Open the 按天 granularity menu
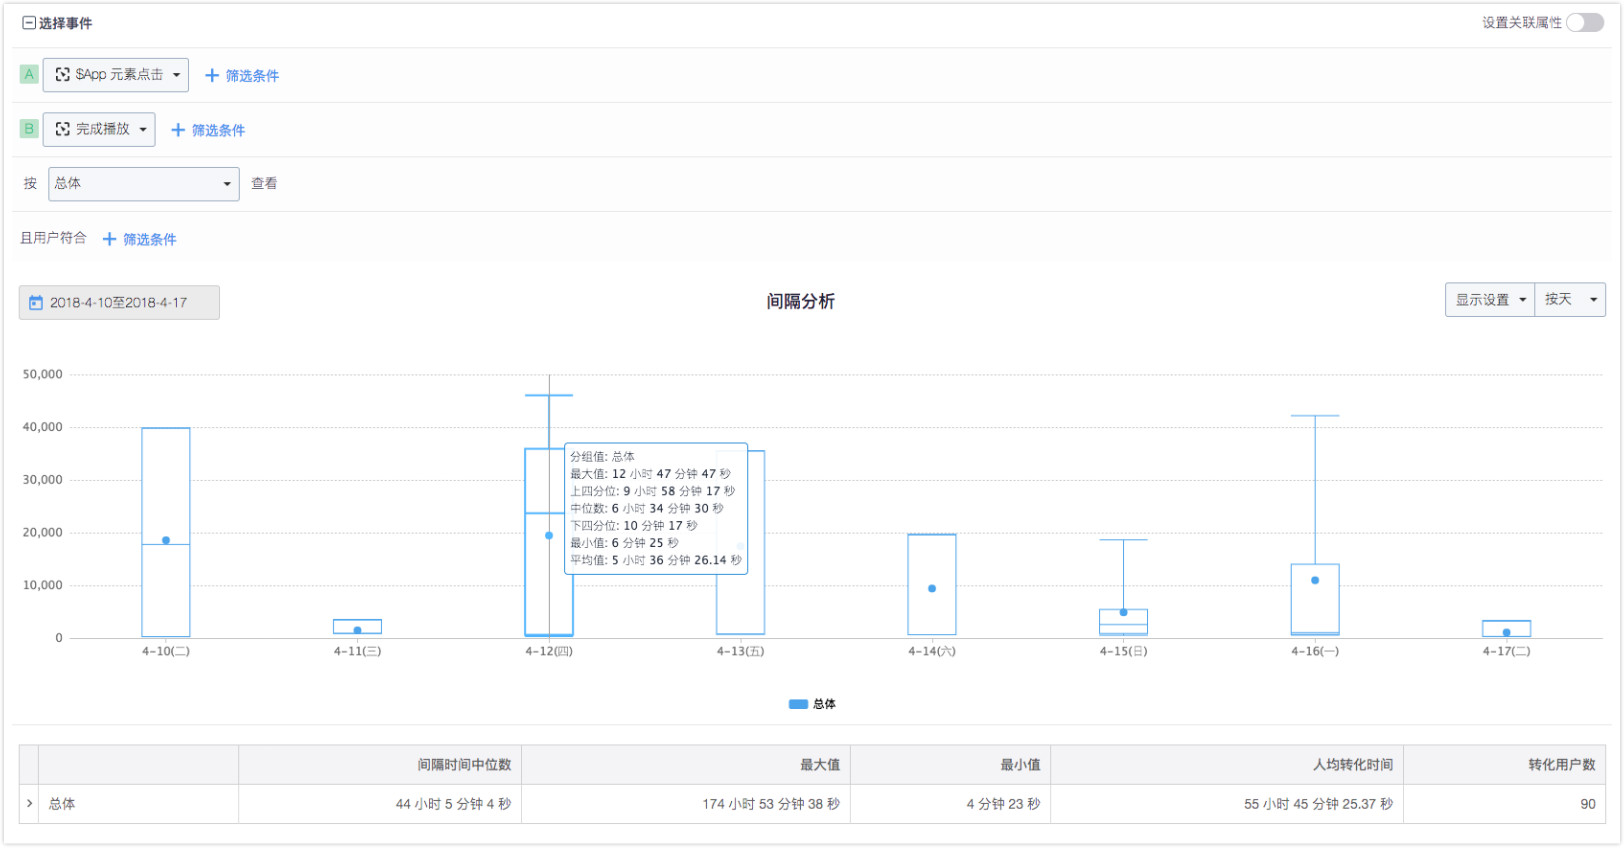 (x=1569, y=300)
